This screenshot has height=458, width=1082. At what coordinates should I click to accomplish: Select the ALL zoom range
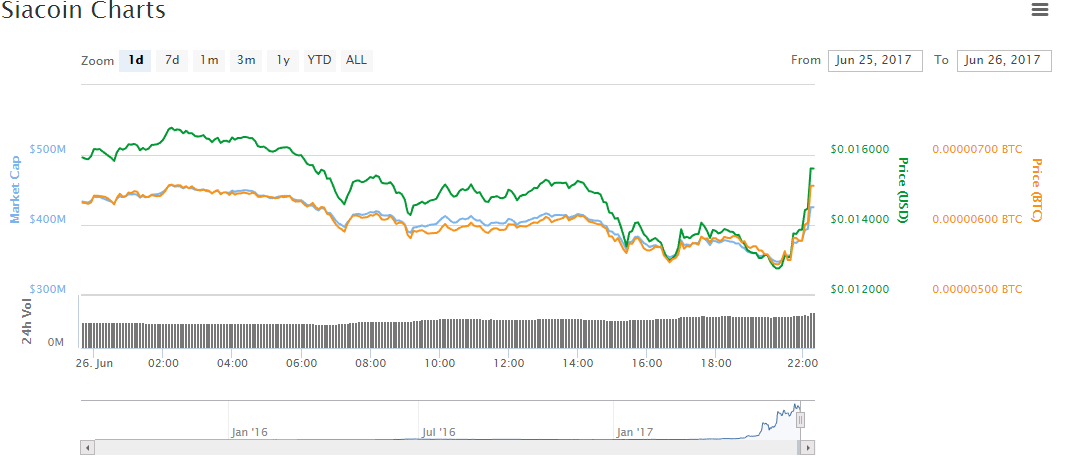(357, 61)
